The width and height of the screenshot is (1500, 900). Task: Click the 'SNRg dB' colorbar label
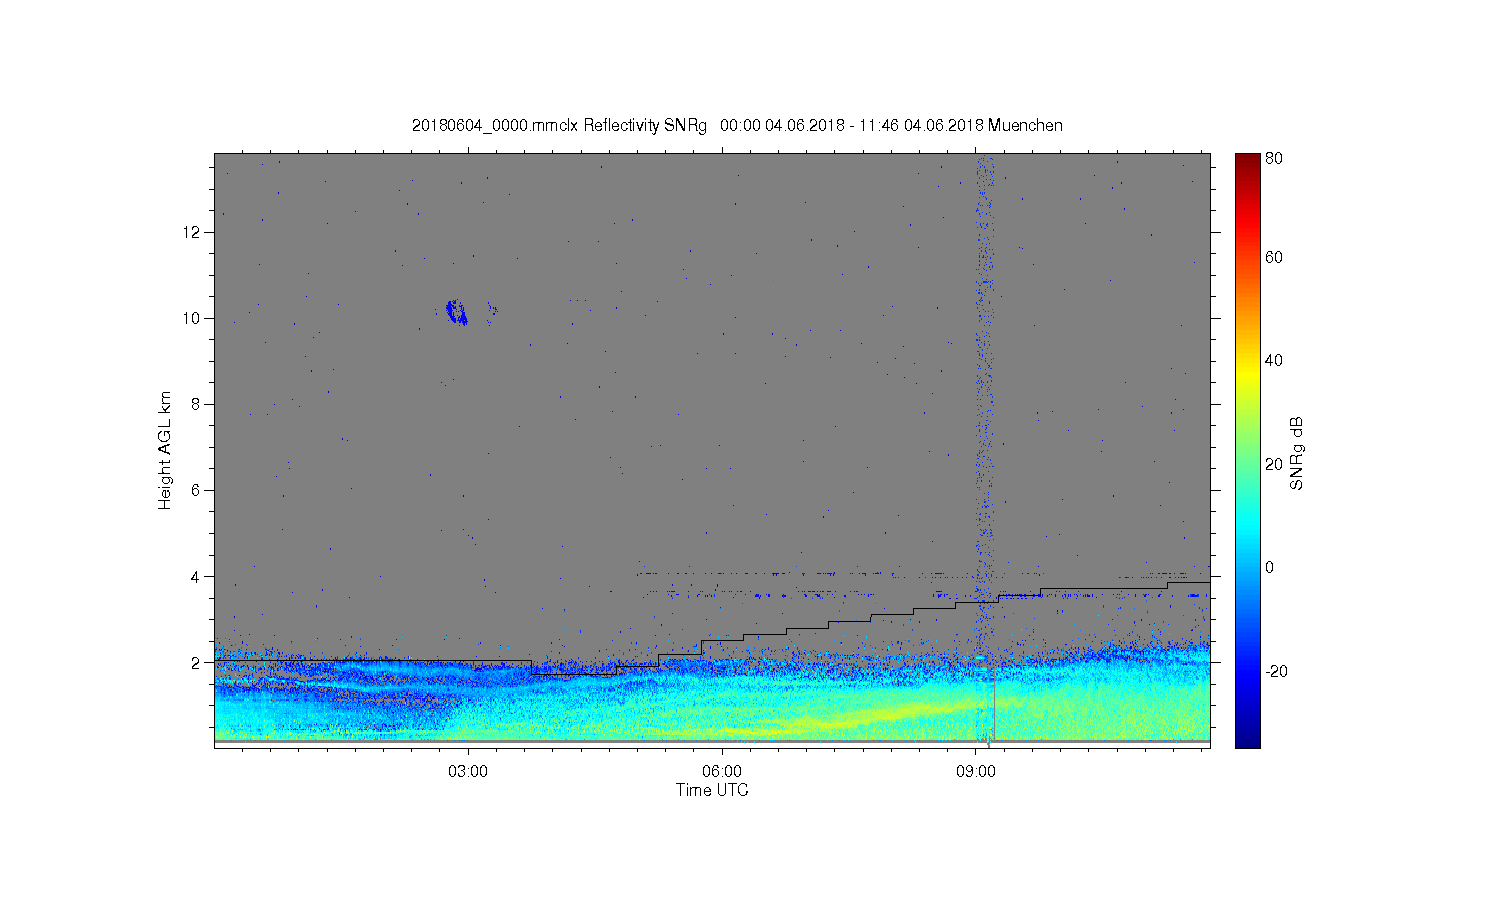click(1296, 453)
